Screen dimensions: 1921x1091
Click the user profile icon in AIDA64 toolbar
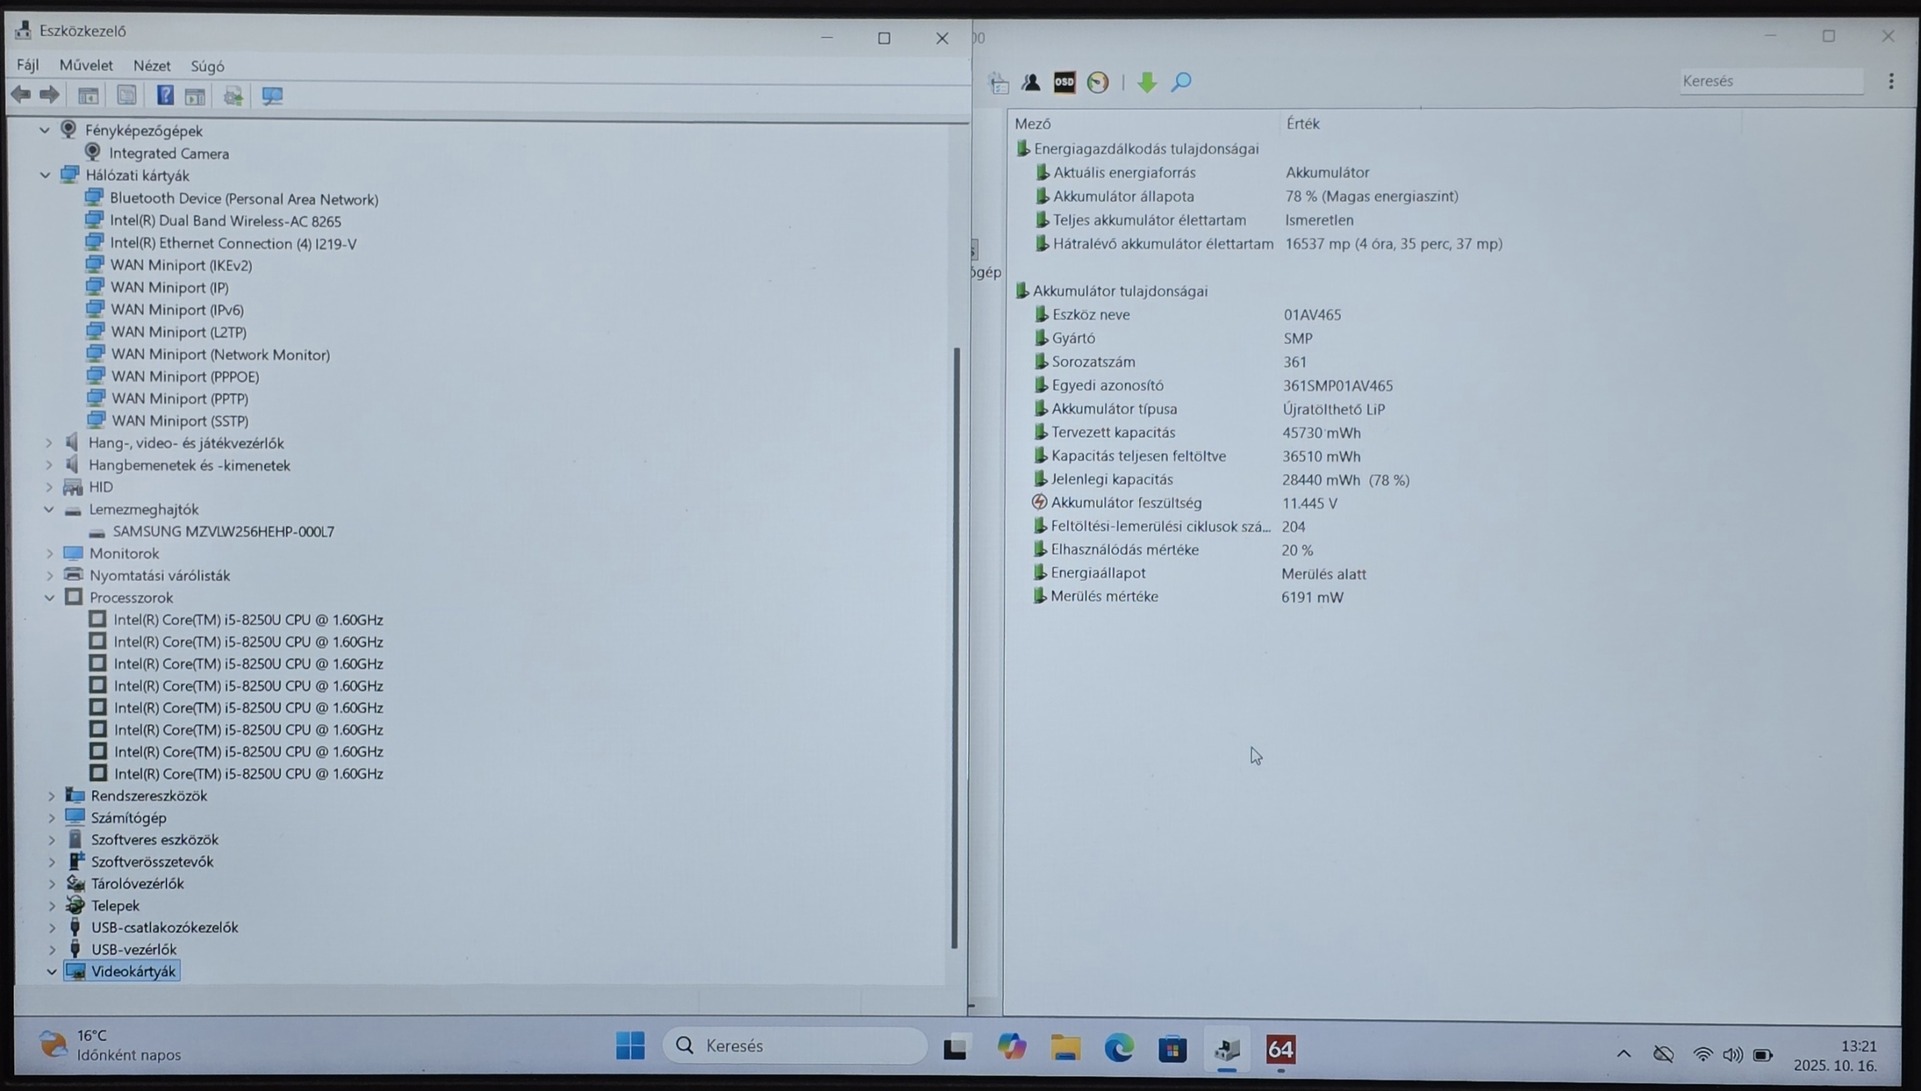click(x=1031, y=82)
